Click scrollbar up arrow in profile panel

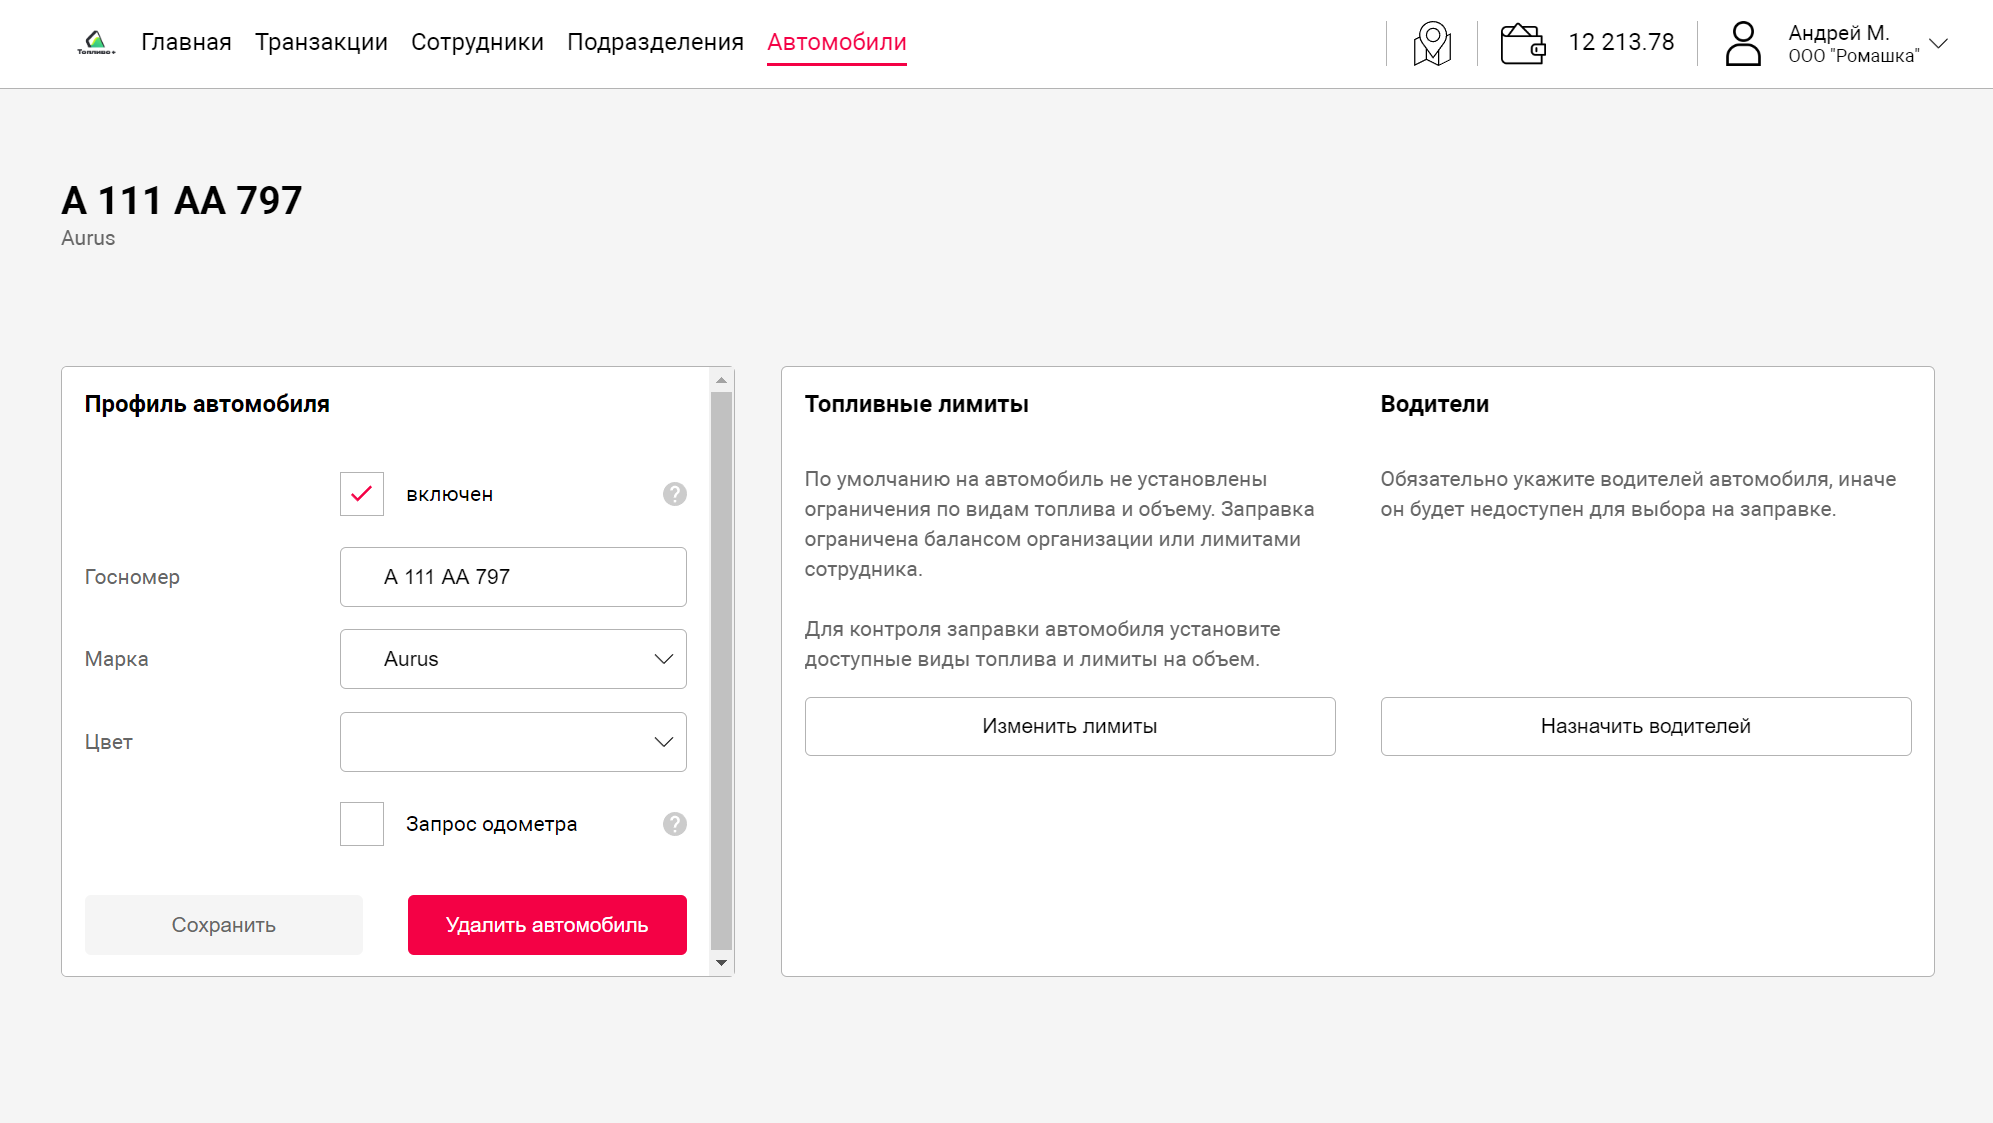click(721, 381)
